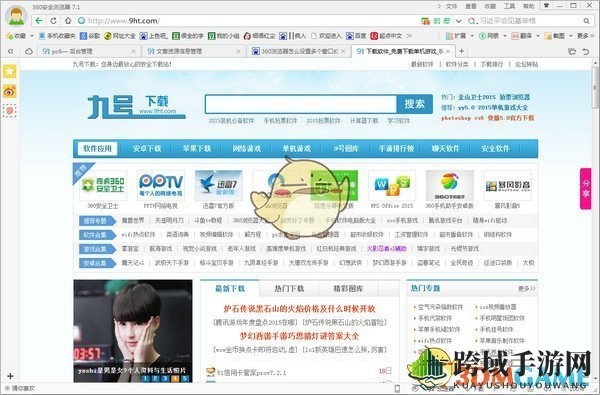600x395 pixels.
Task: Click the plus icon at sidebar bottom
Action: click(x=10, y=376)
